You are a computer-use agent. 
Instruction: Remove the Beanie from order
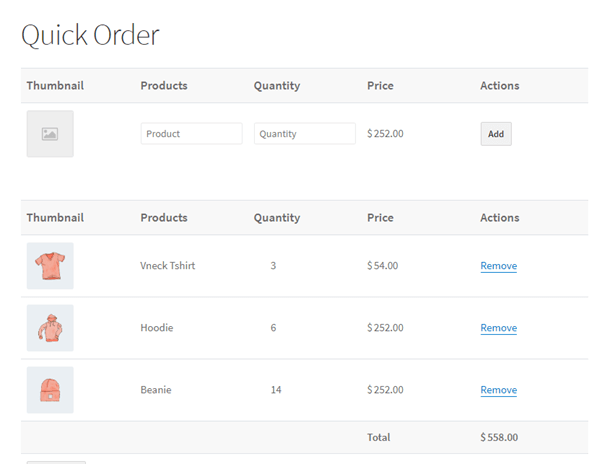[498, 390]
